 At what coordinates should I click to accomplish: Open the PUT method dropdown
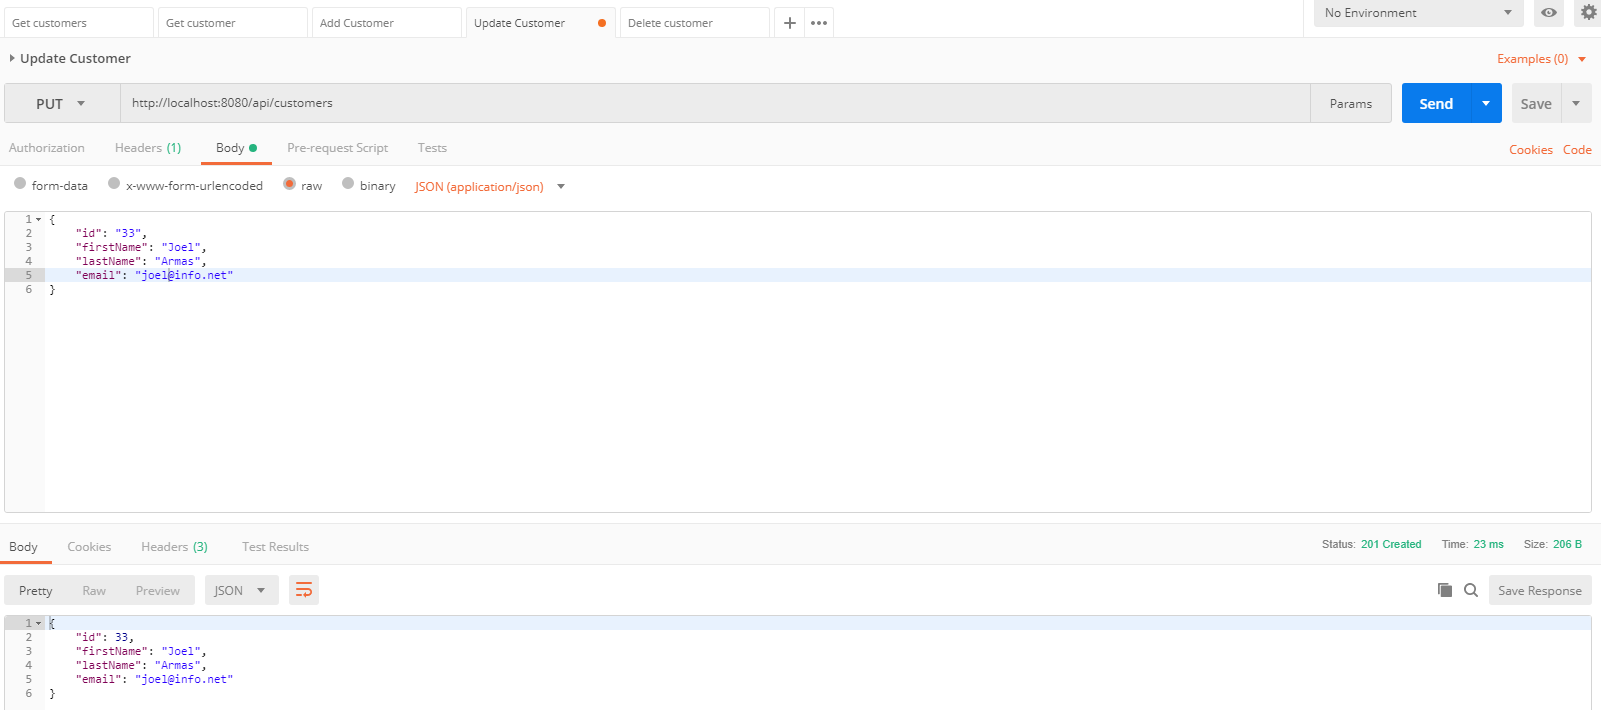tap(62, 103)
